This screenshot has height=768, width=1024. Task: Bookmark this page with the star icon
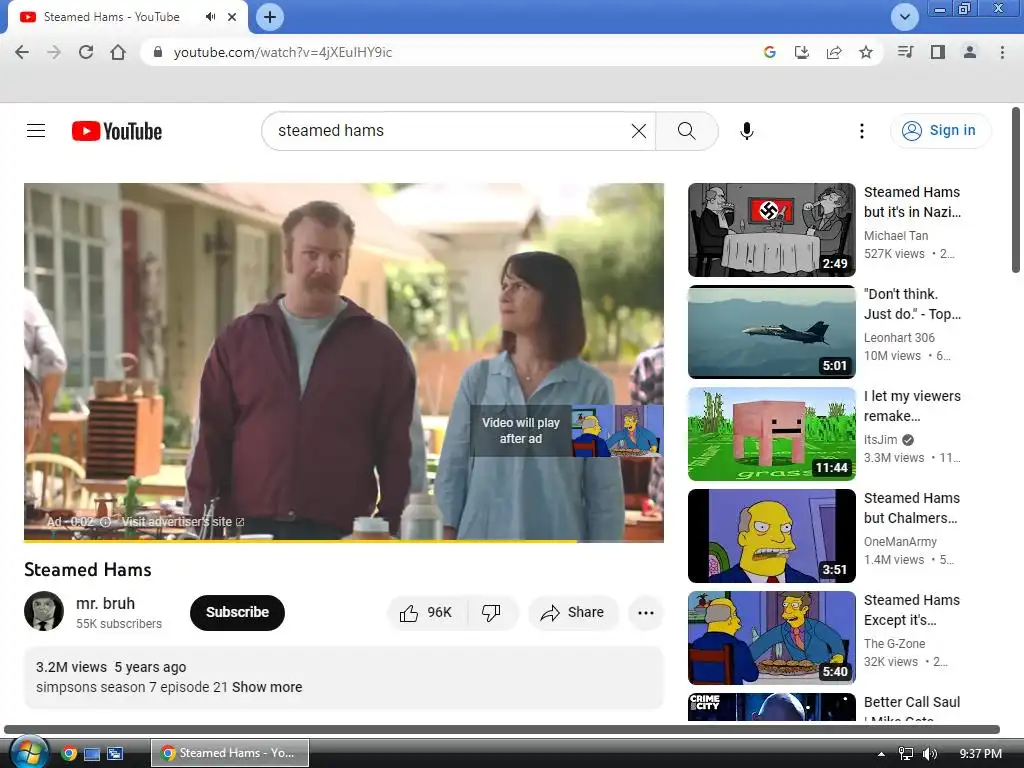pos(866,52)
